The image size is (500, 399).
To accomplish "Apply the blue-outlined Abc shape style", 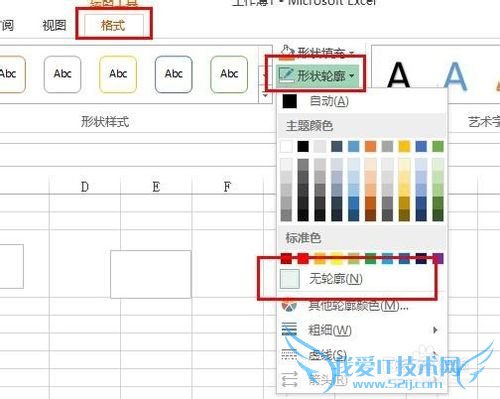I will (x=174, y=74).
